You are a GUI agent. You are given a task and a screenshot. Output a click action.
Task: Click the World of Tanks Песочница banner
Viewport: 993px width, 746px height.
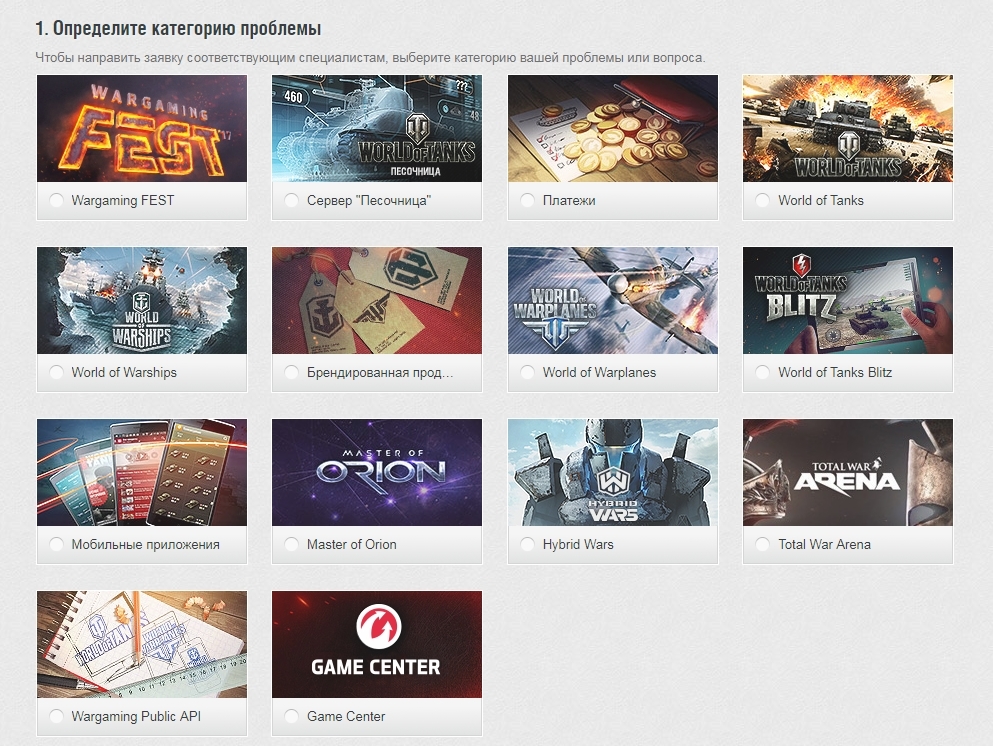[377, 129]
